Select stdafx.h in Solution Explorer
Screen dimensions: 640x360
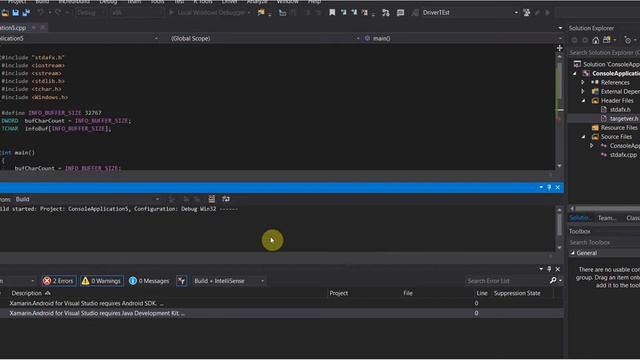click(620, 110)
